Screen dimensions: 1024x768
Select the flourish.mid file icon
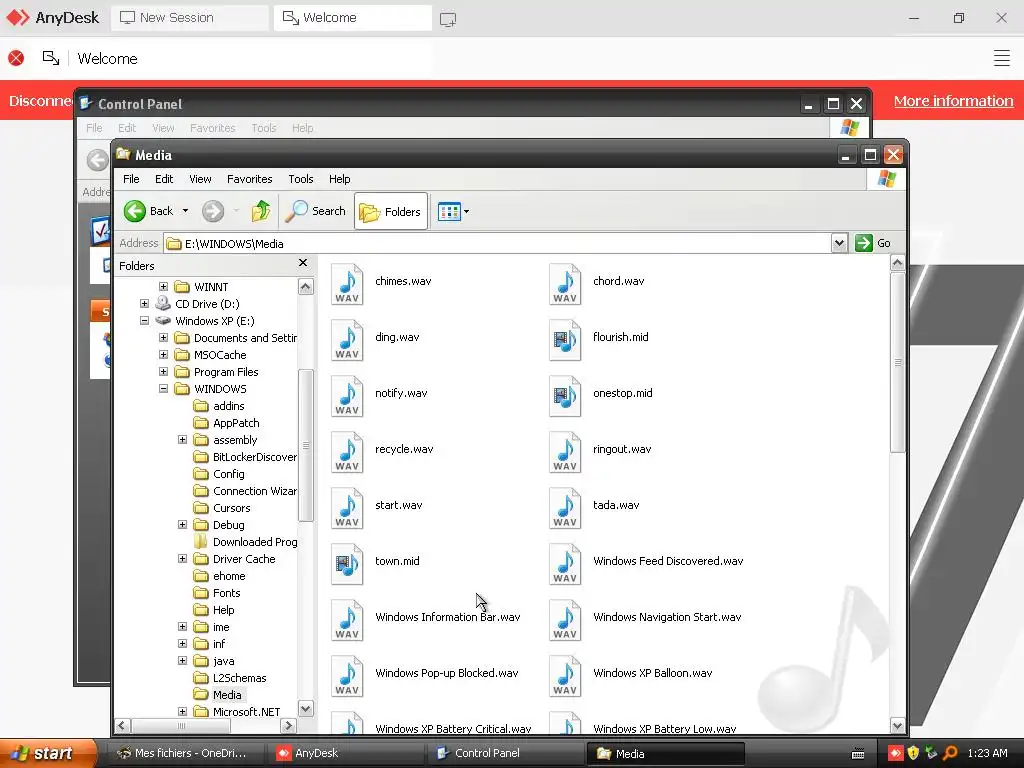(565, 340)
